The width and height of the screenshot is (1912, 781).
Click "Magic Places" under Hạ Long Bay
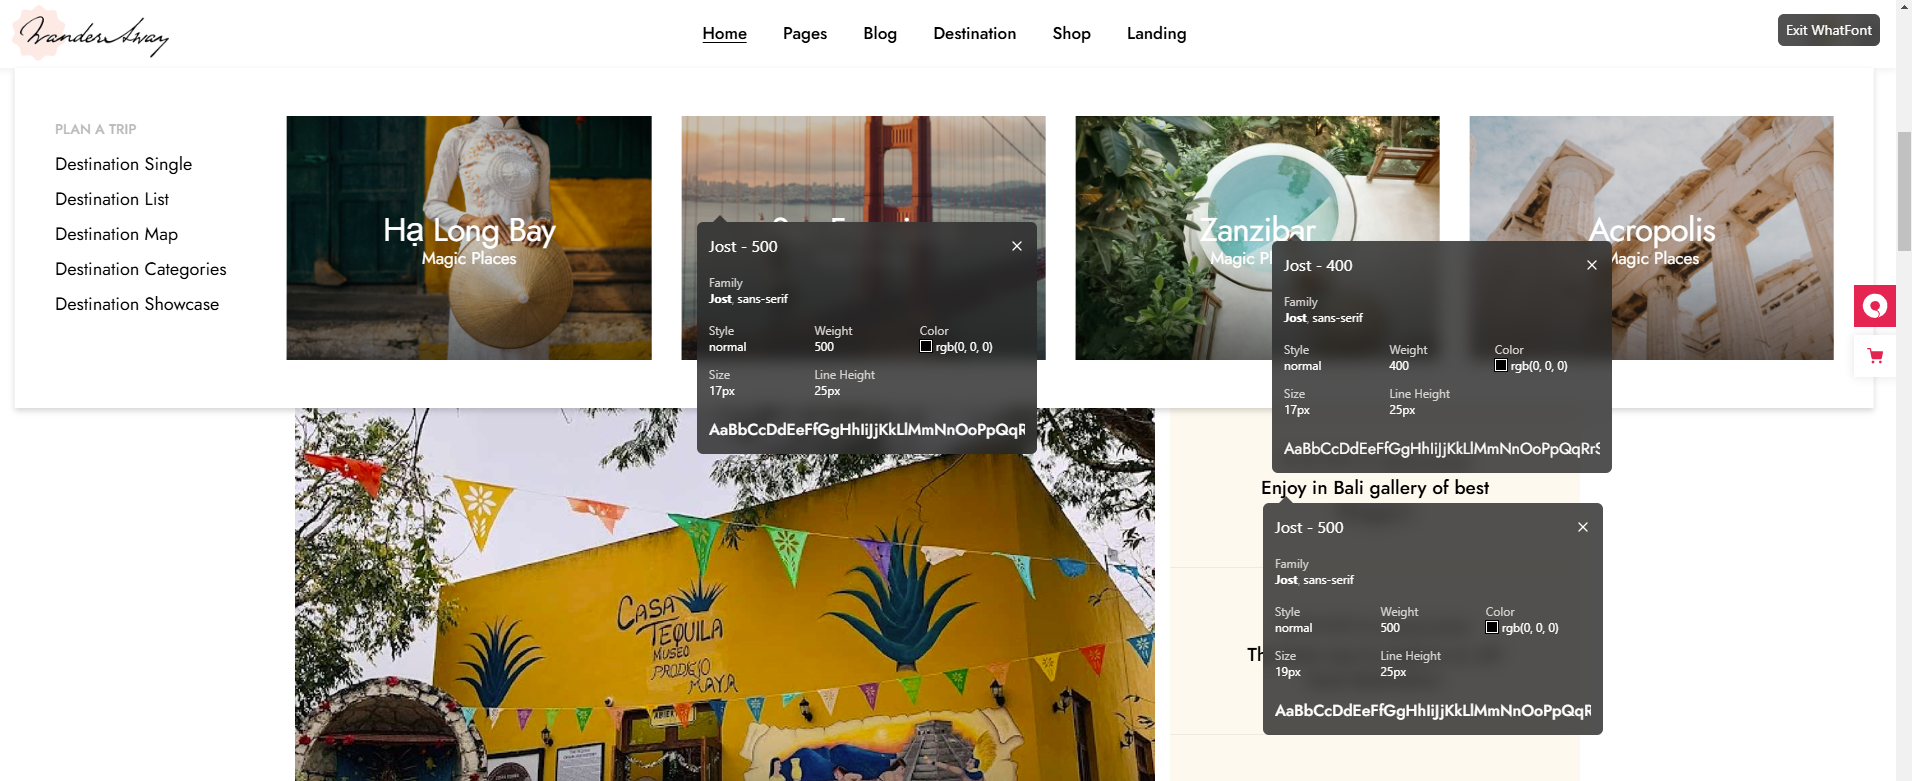point(469,258)
